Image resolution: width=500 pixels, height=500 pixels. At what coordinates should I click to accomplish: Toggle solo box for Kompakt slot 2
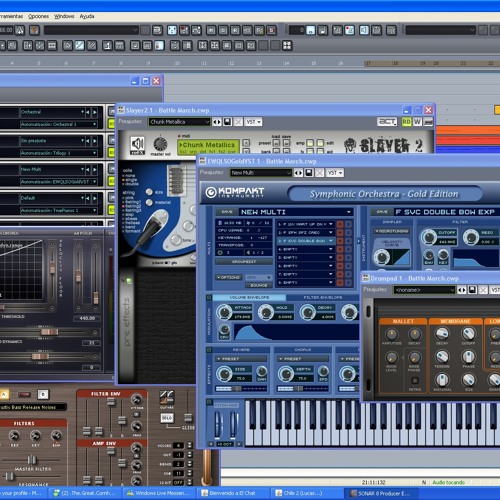(348, 232)
